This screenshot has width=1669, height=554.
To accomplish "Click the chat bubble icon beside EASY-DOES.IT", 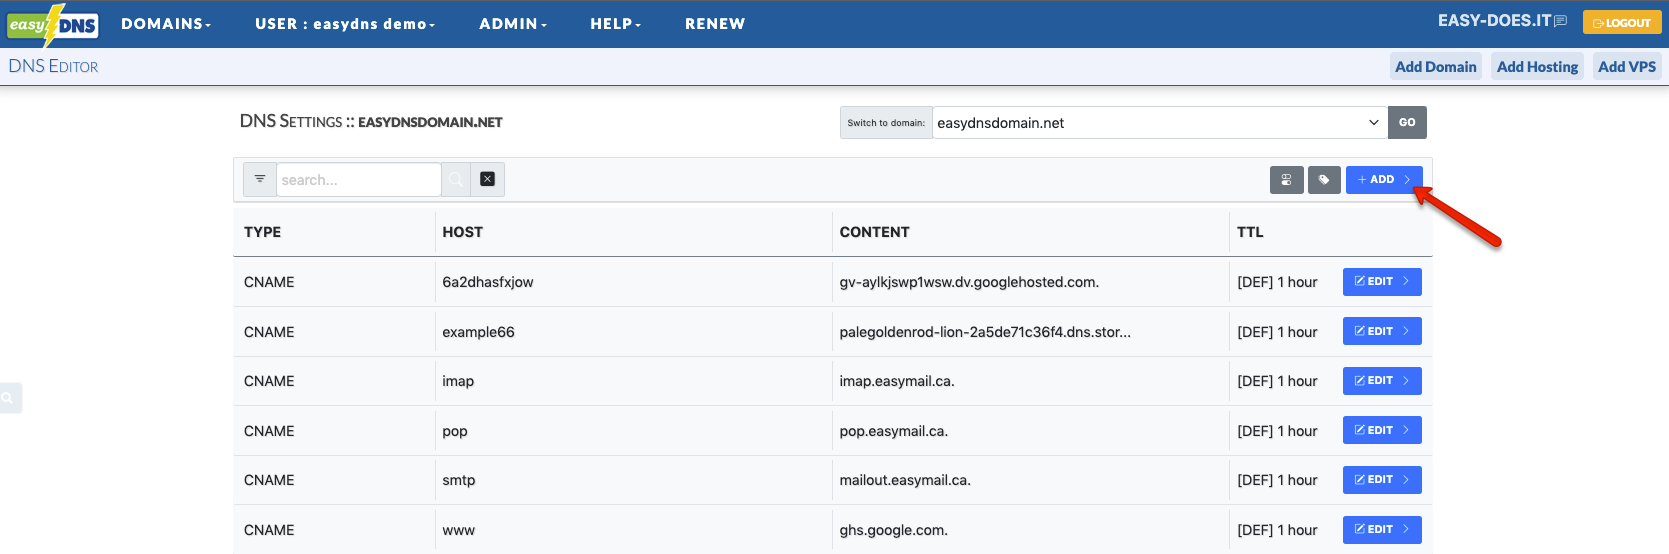I will (x=1560, y=22).
